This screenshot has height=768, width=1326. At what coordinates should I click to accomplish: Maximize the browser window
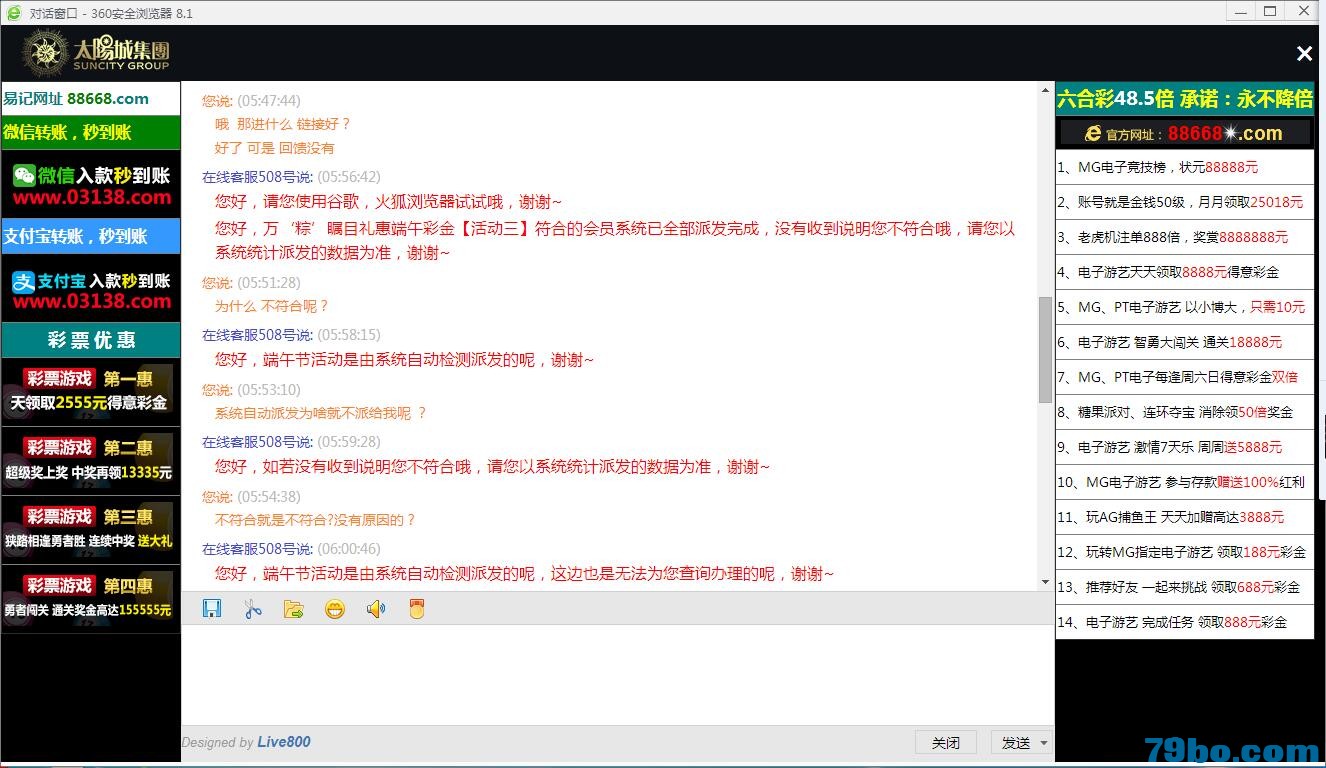pos(1270,11)
